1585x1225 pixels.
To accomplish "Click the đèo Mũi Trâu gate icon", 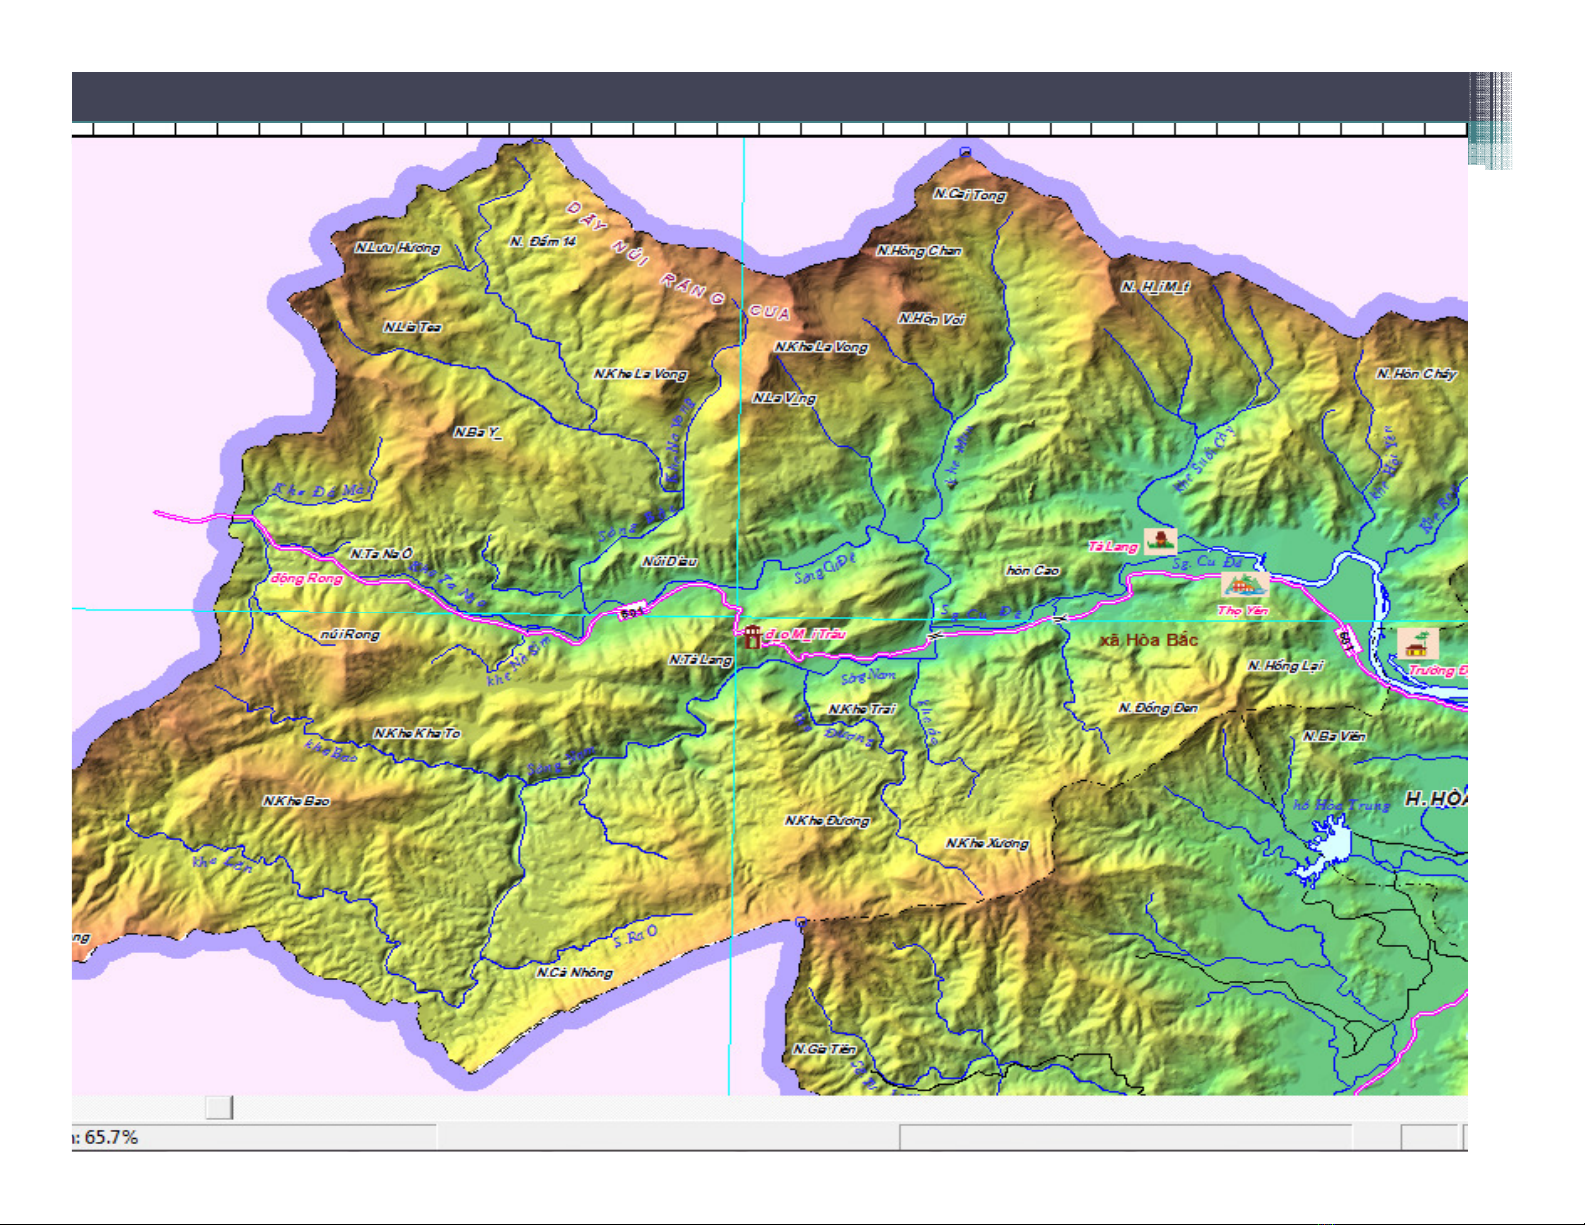I will coord(752,635).
